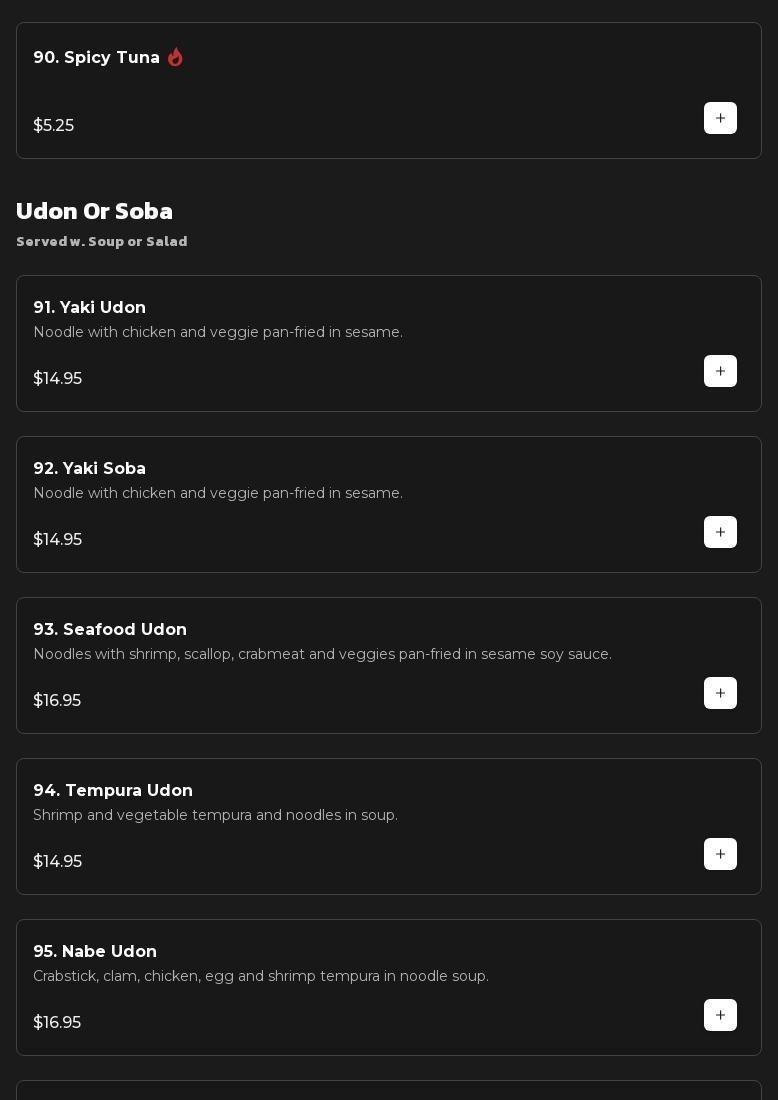The width and height of the screenshot is (778, 1100).
Task: Tap the plus button for Tempura Udon
Action: pyautogui.click(x=720, y=854)
